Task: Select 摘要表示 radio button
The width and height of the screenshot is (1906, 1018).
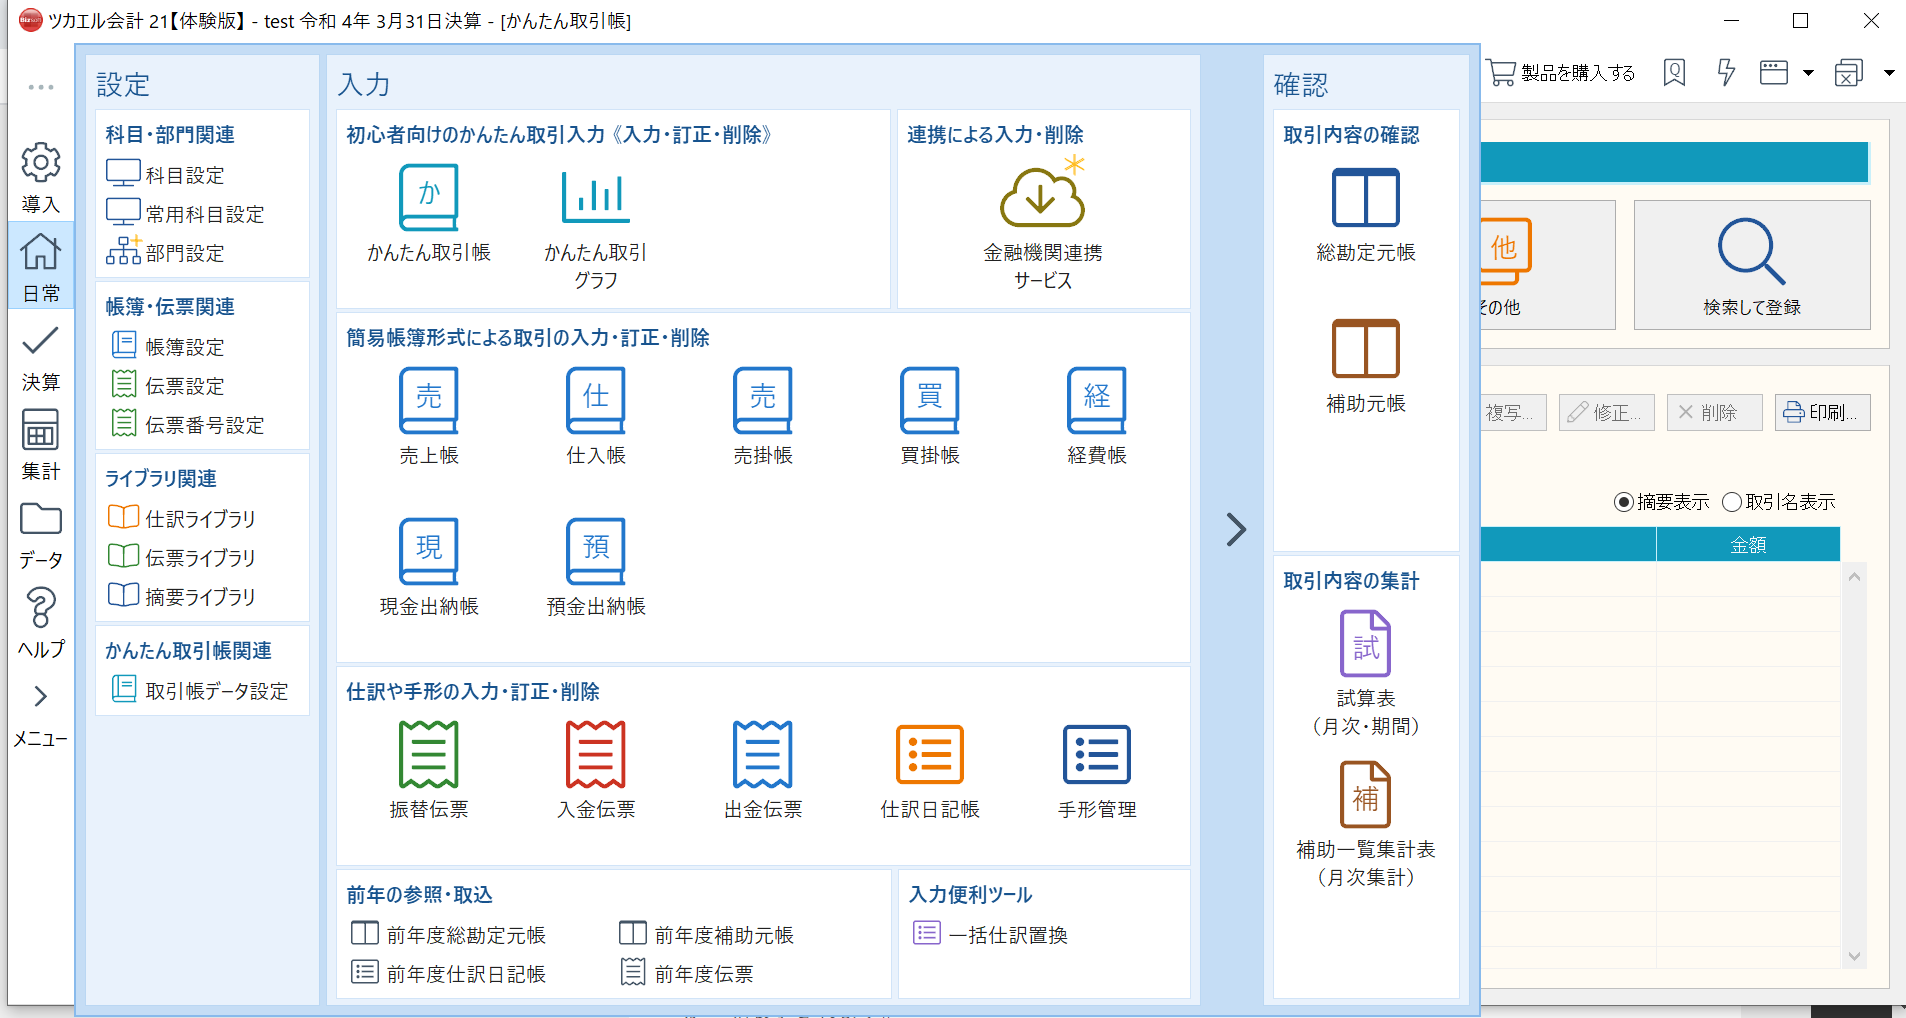Action: (x=1624, y=502)
